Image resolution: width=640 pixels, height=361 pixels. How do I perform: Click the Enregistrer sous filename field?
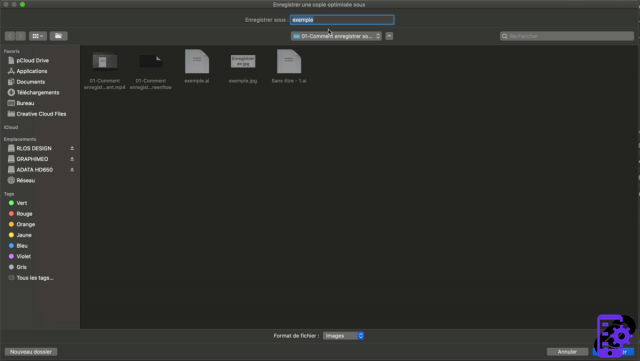[x=342, y=20]
